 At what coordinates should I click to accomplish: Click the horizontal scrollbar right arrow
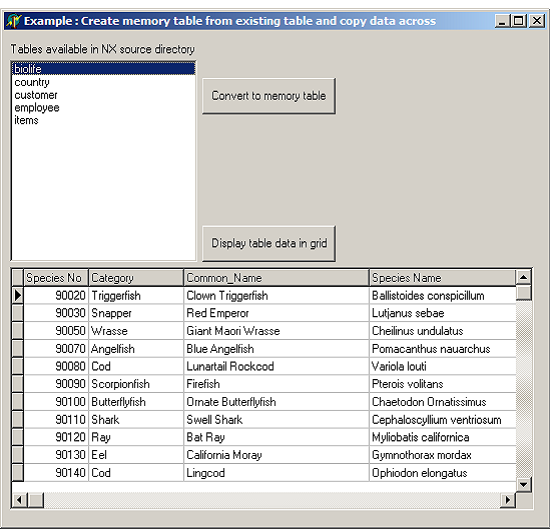tap(508, 500)
